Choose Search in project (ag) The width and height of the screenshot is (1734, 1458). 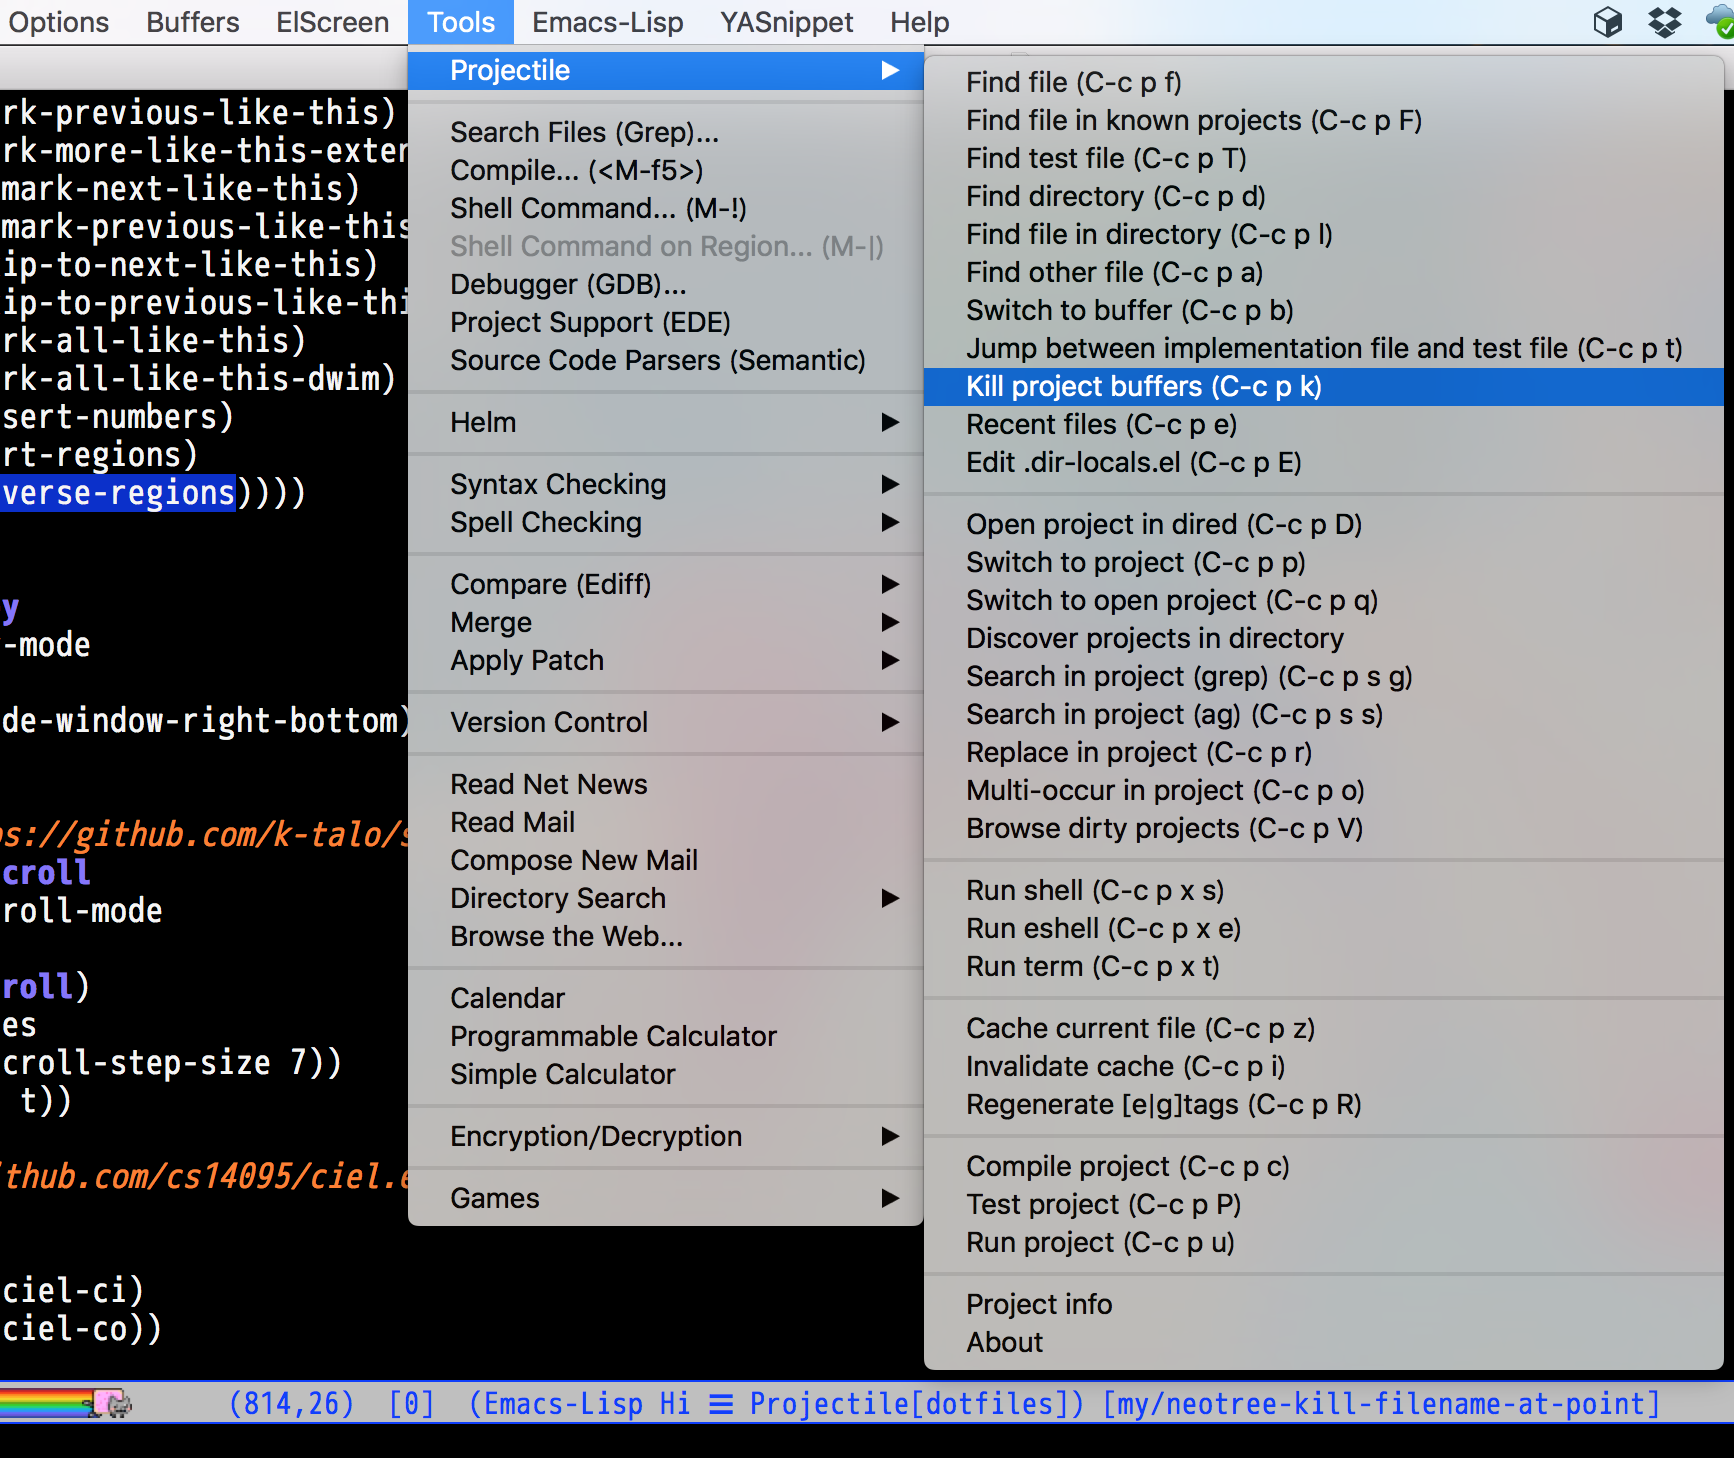(x=1324, y=714)
